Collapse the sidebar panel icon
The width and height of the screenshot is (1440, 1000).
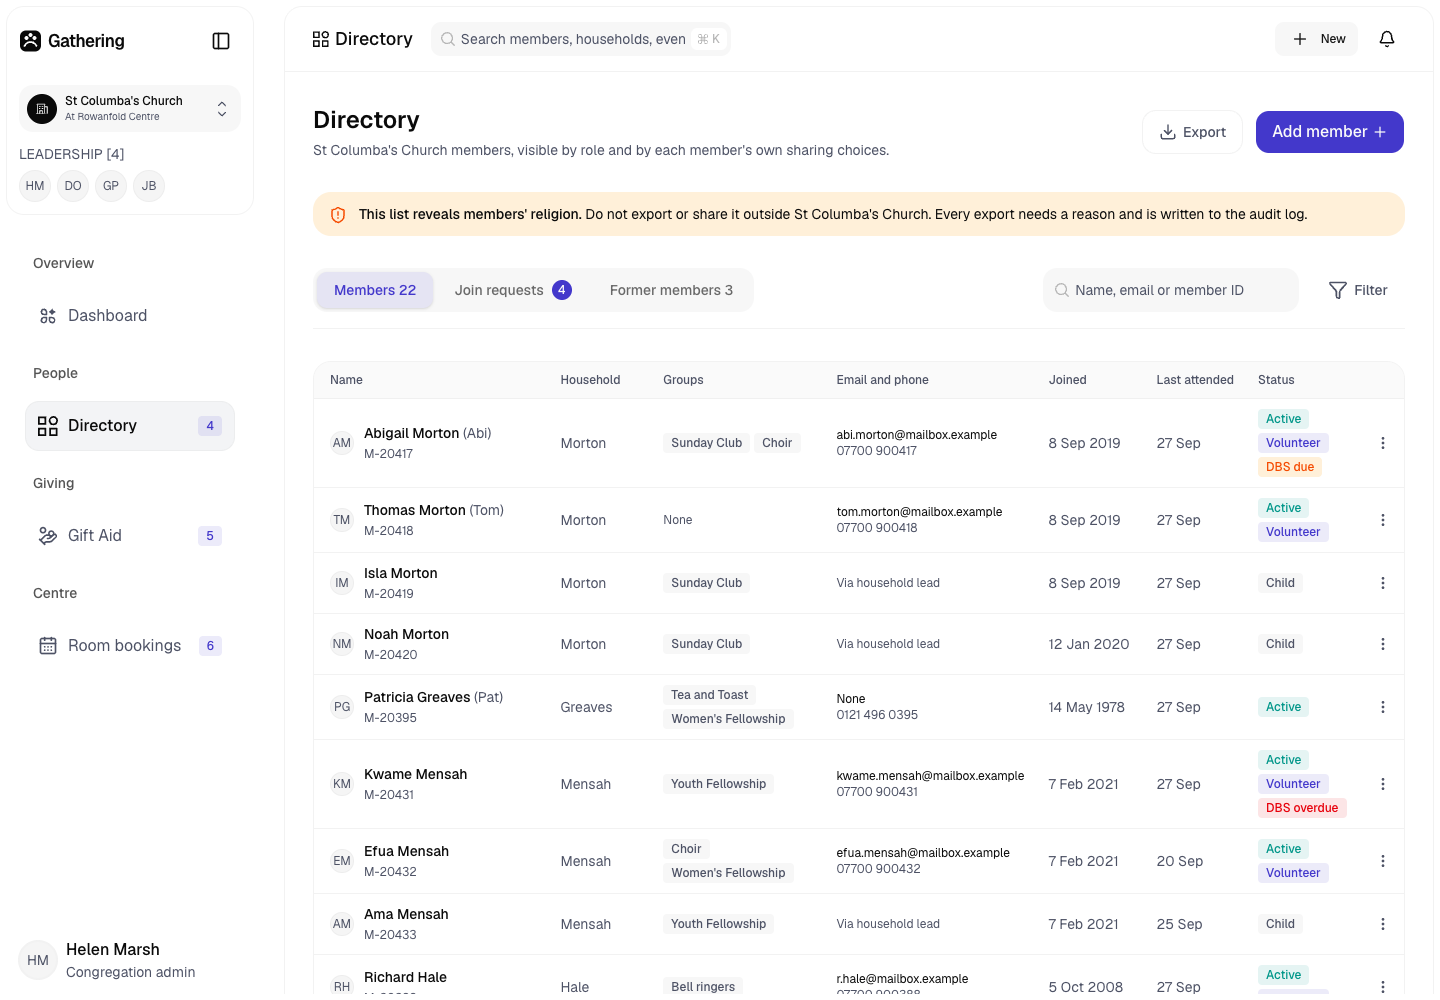coord(221,41)
